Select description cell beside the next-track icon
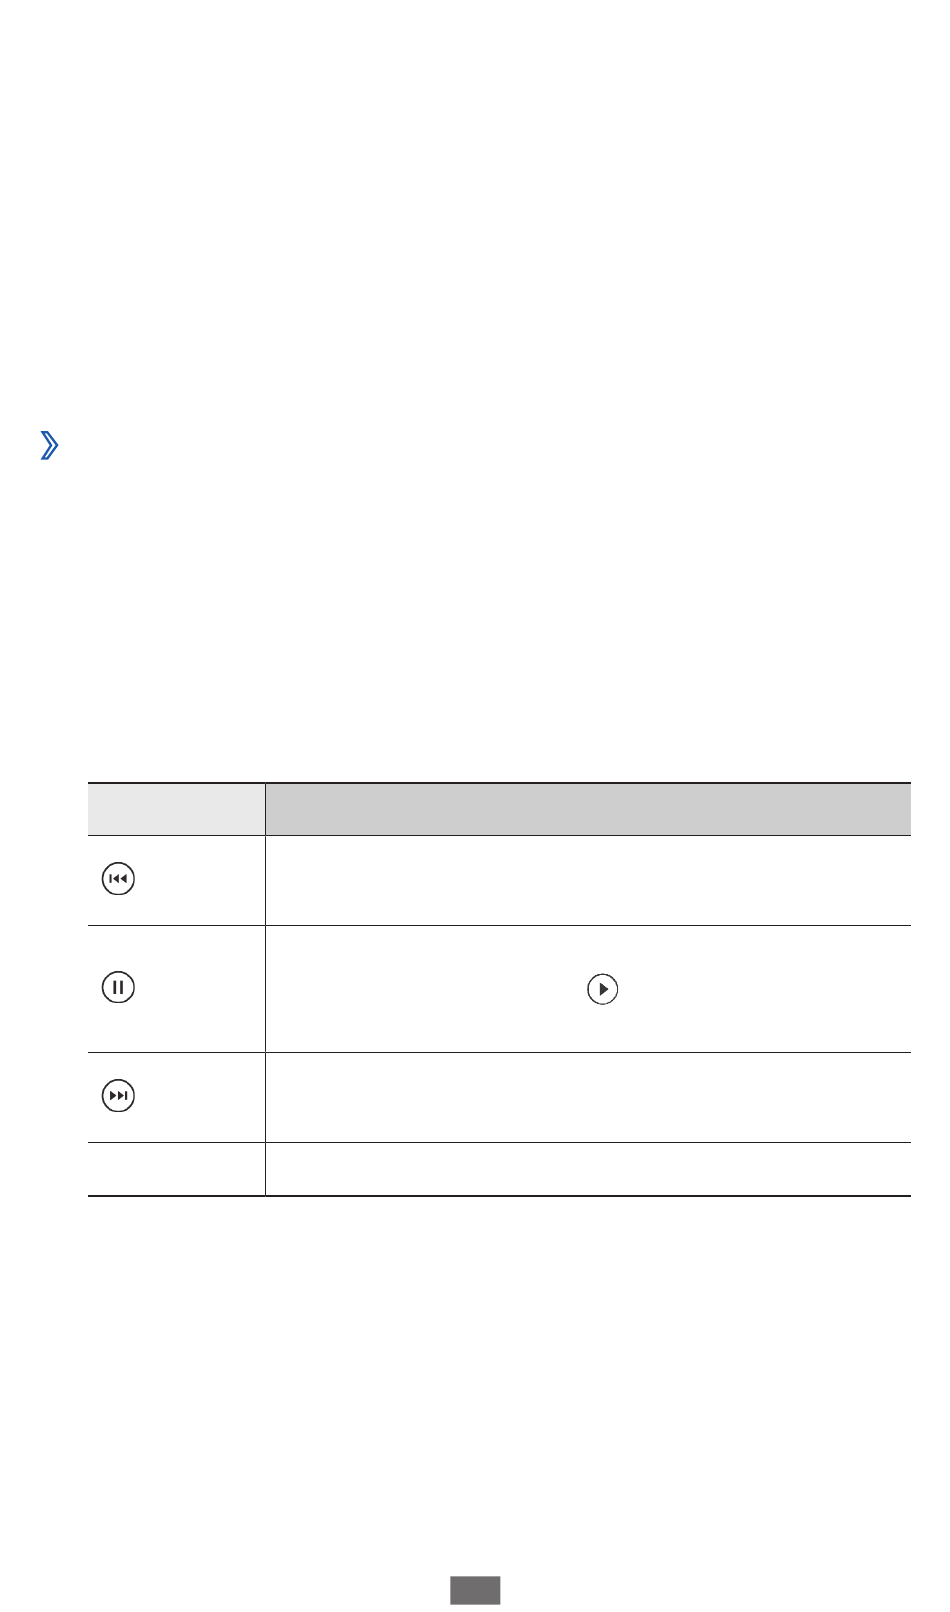Viewport: 950px width, 1612px height. click(588, 1097)
